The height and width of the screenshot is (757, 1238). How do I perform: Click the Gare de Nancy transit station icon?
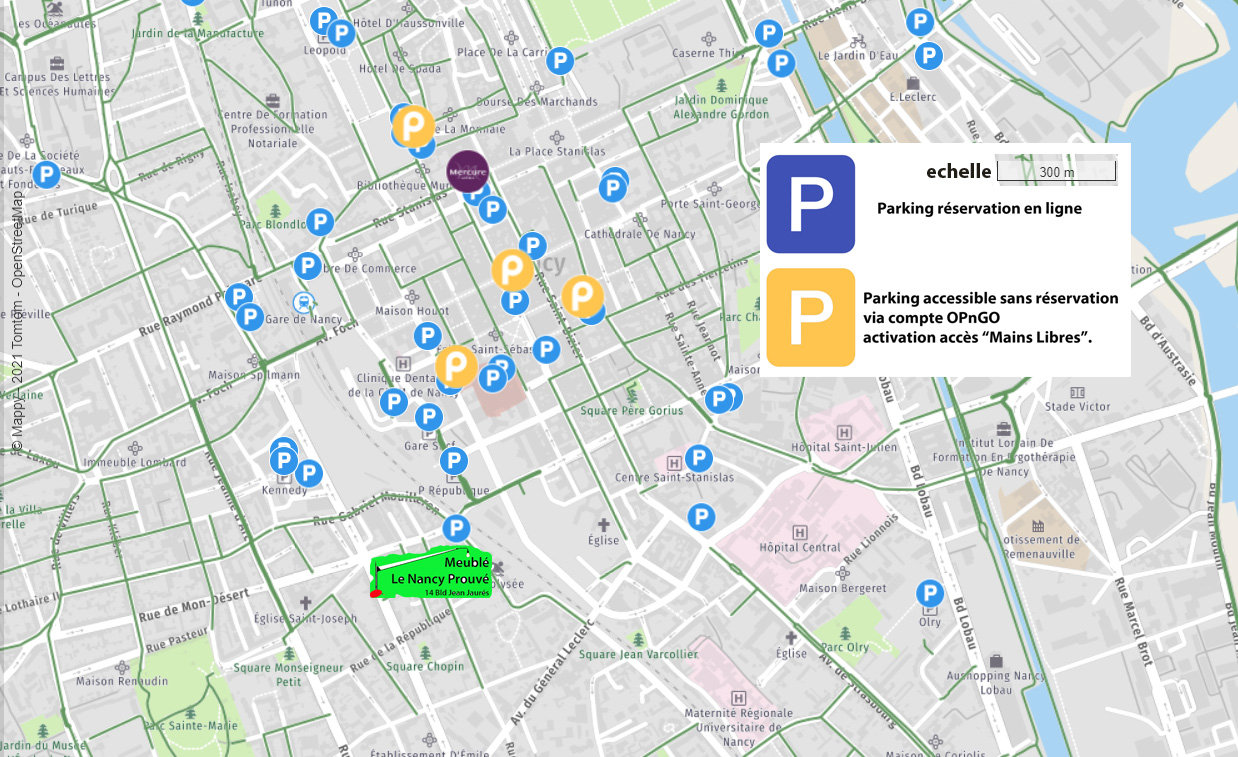click(302, 301)
